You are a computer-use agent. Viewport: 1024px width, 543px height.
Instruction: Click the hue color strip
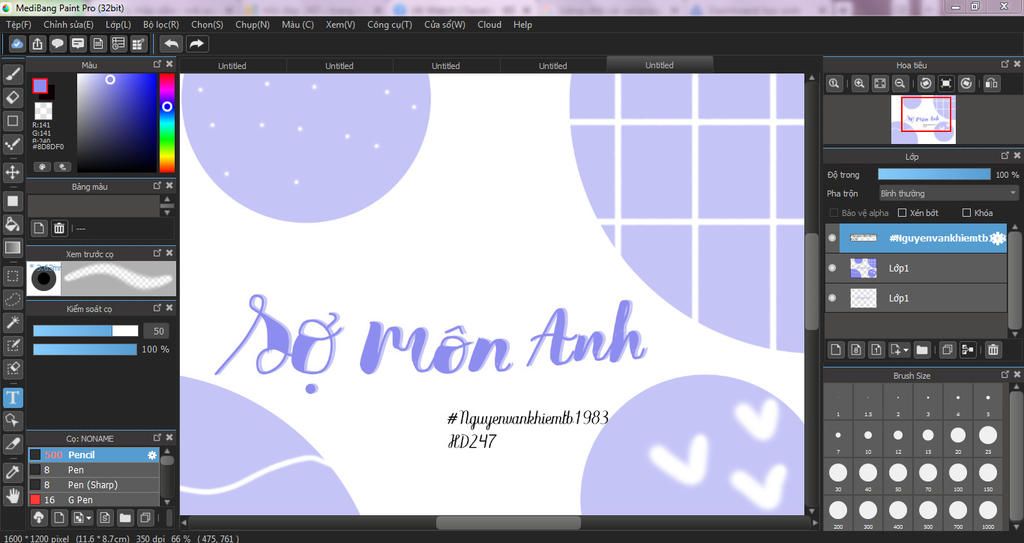[167, 123]
